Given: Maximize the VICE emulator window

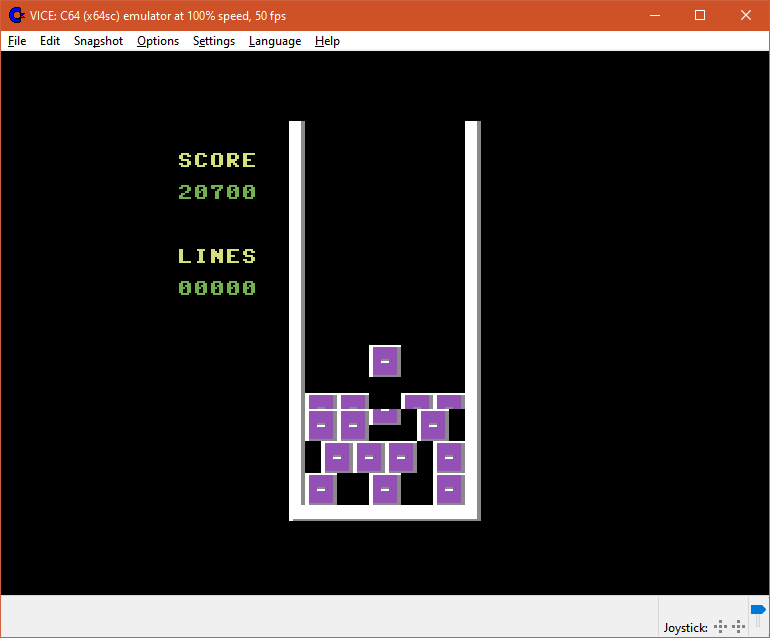Looking at the screenshot, I should pyautogui.click(x=700, y=16).
